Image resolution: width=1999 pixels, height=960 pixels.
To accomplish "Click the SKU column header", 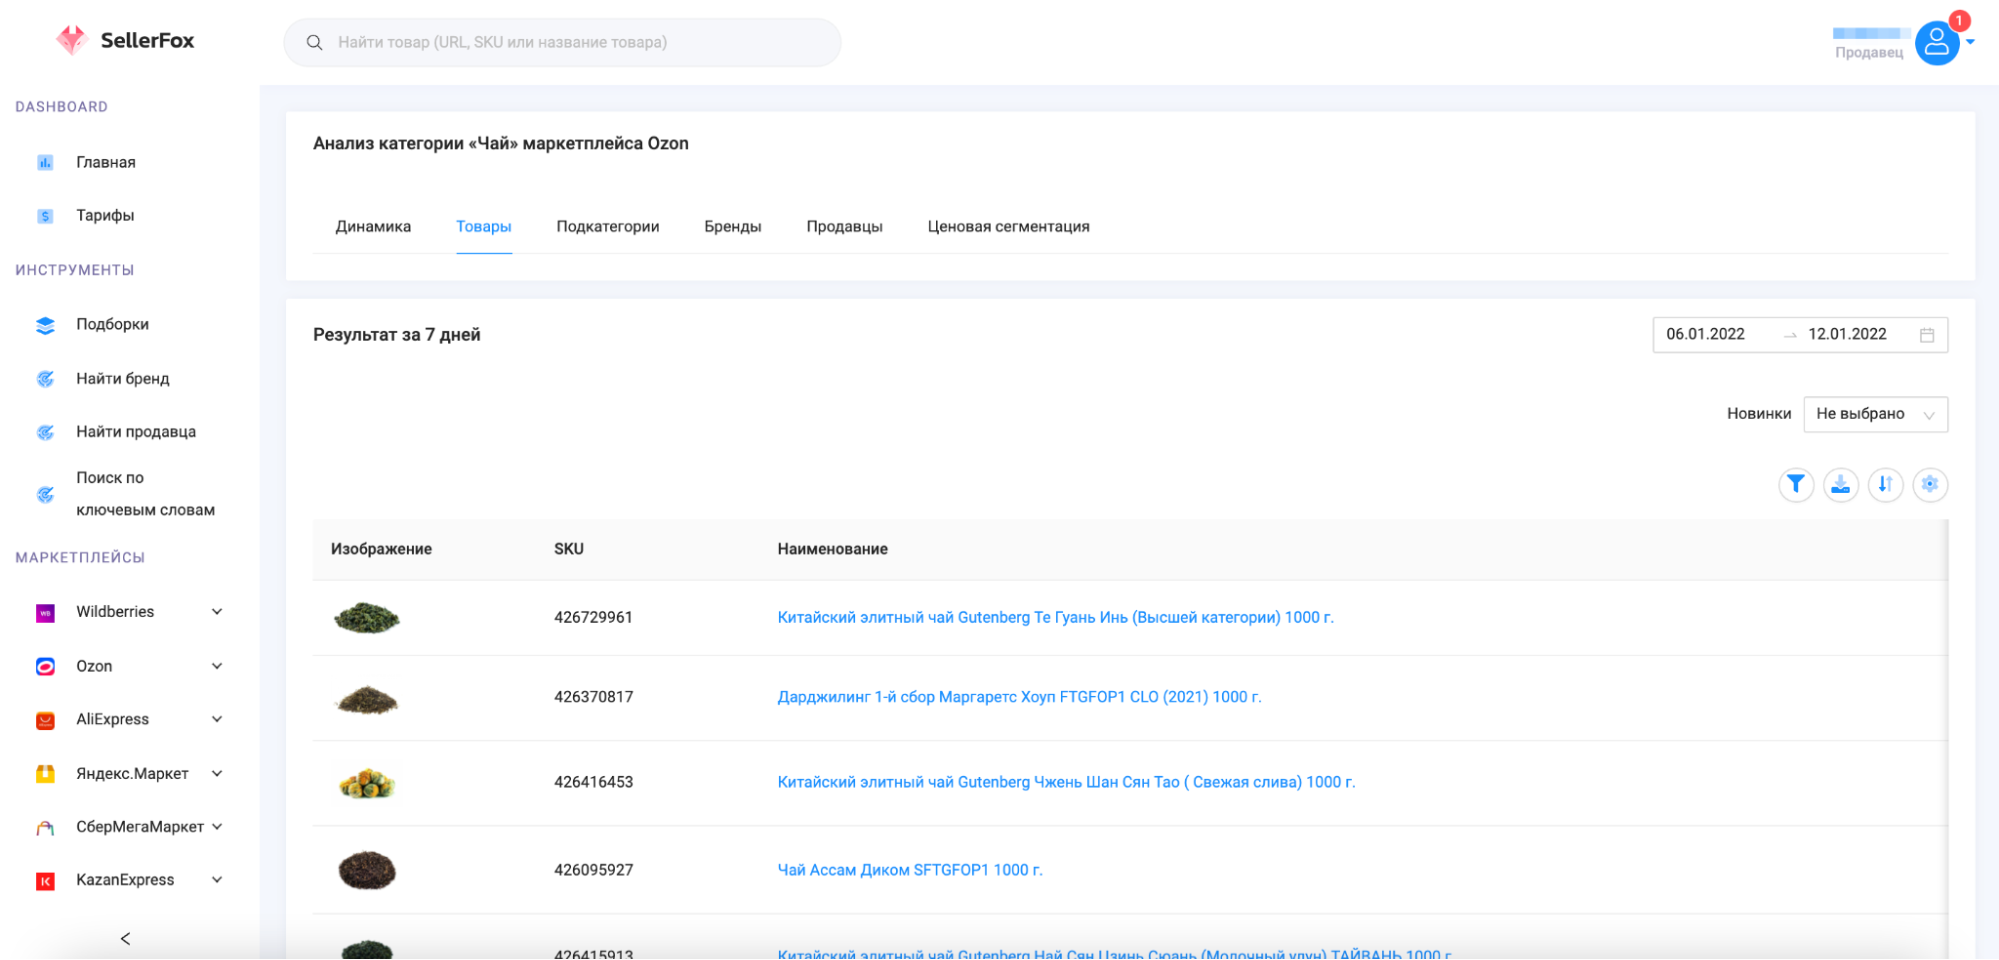I will (569, 549).
